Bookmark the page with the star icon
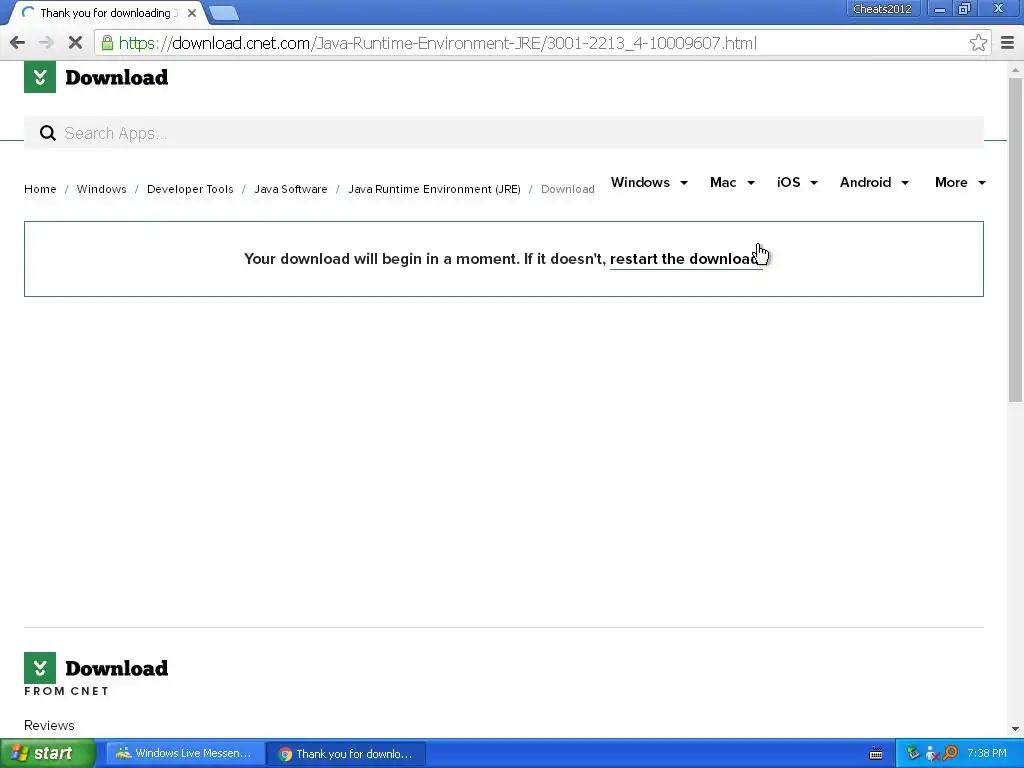Screen dimensions: 1024x768 click(978, 43)
